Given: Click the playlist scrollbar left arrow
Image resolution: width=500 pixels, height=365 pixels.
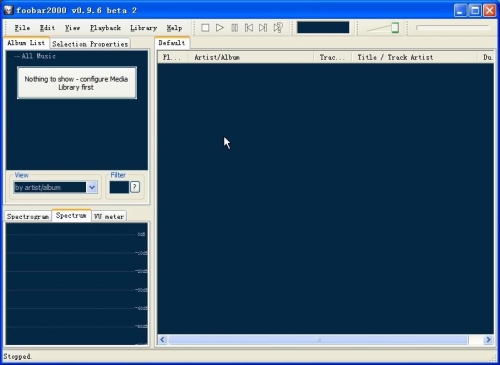Looking at the screenshot, I should 162,340.
